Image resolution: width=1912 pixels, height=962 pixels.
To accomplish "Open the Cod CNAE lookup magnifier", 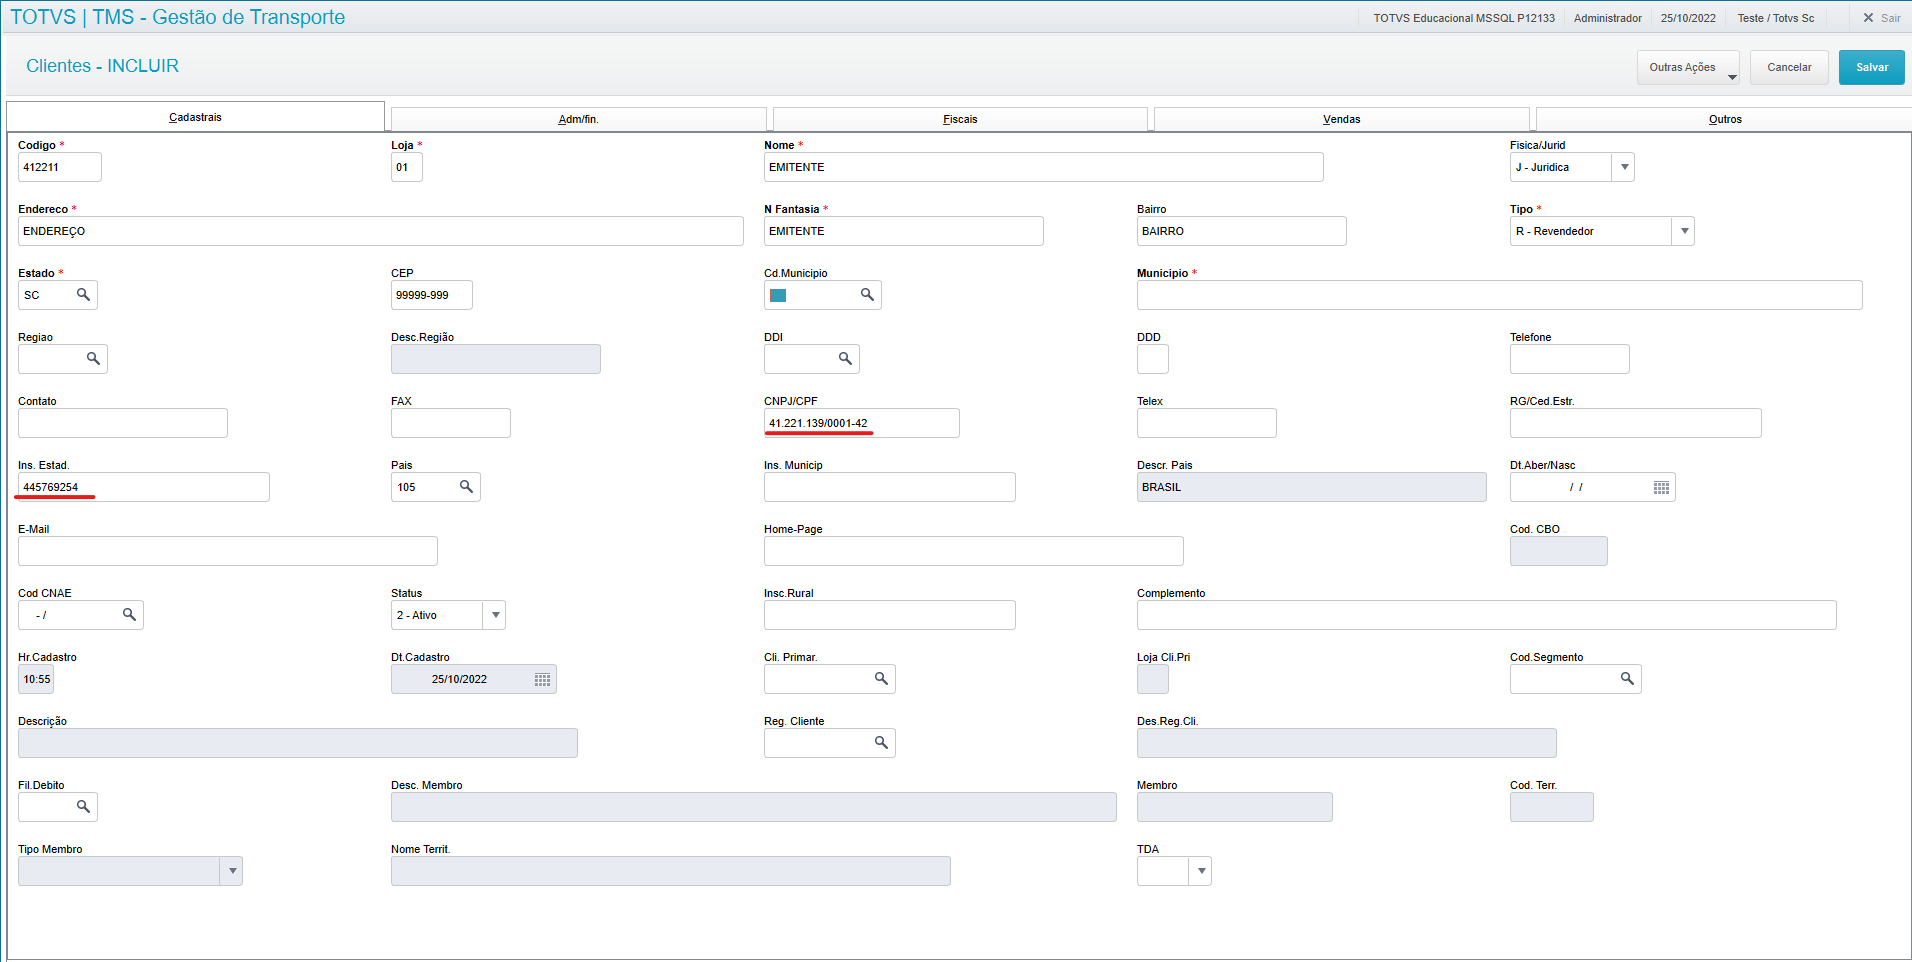I will point(129,615).
